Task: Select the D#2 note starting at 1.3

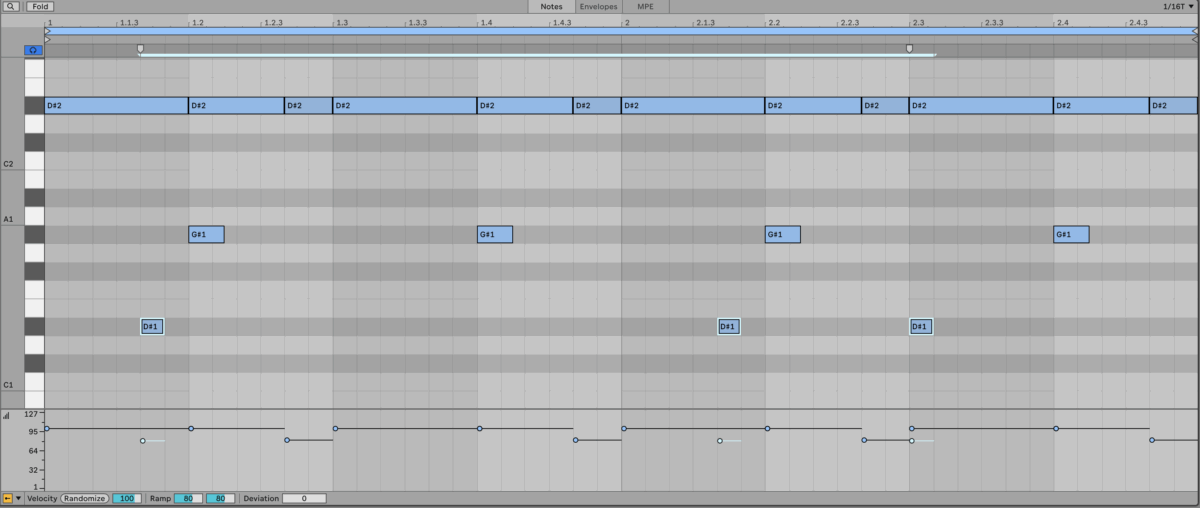Action: [405, 105]
